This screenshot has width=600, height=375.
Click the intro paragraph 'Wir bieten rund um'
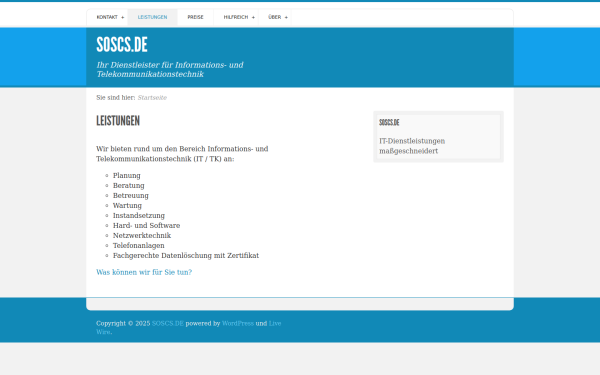(182, 153)
